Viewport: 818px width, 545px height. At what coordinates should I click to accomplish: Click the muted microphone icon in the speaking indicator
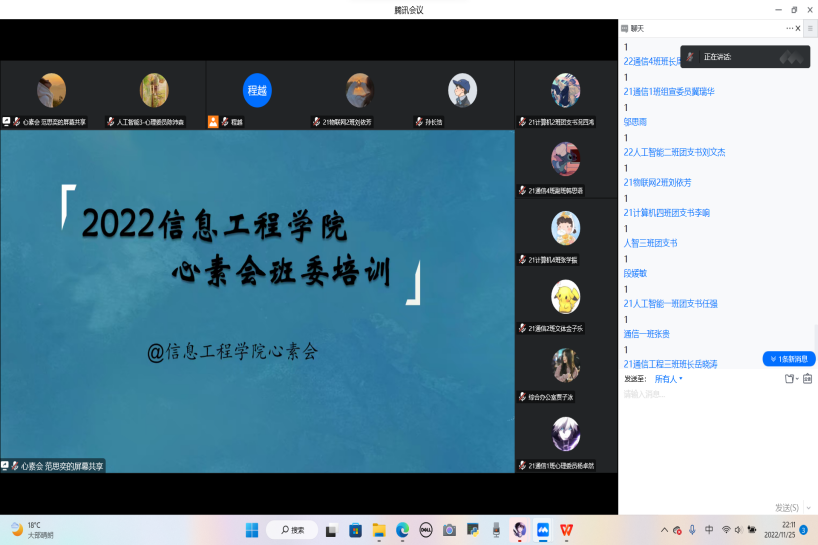690,57
